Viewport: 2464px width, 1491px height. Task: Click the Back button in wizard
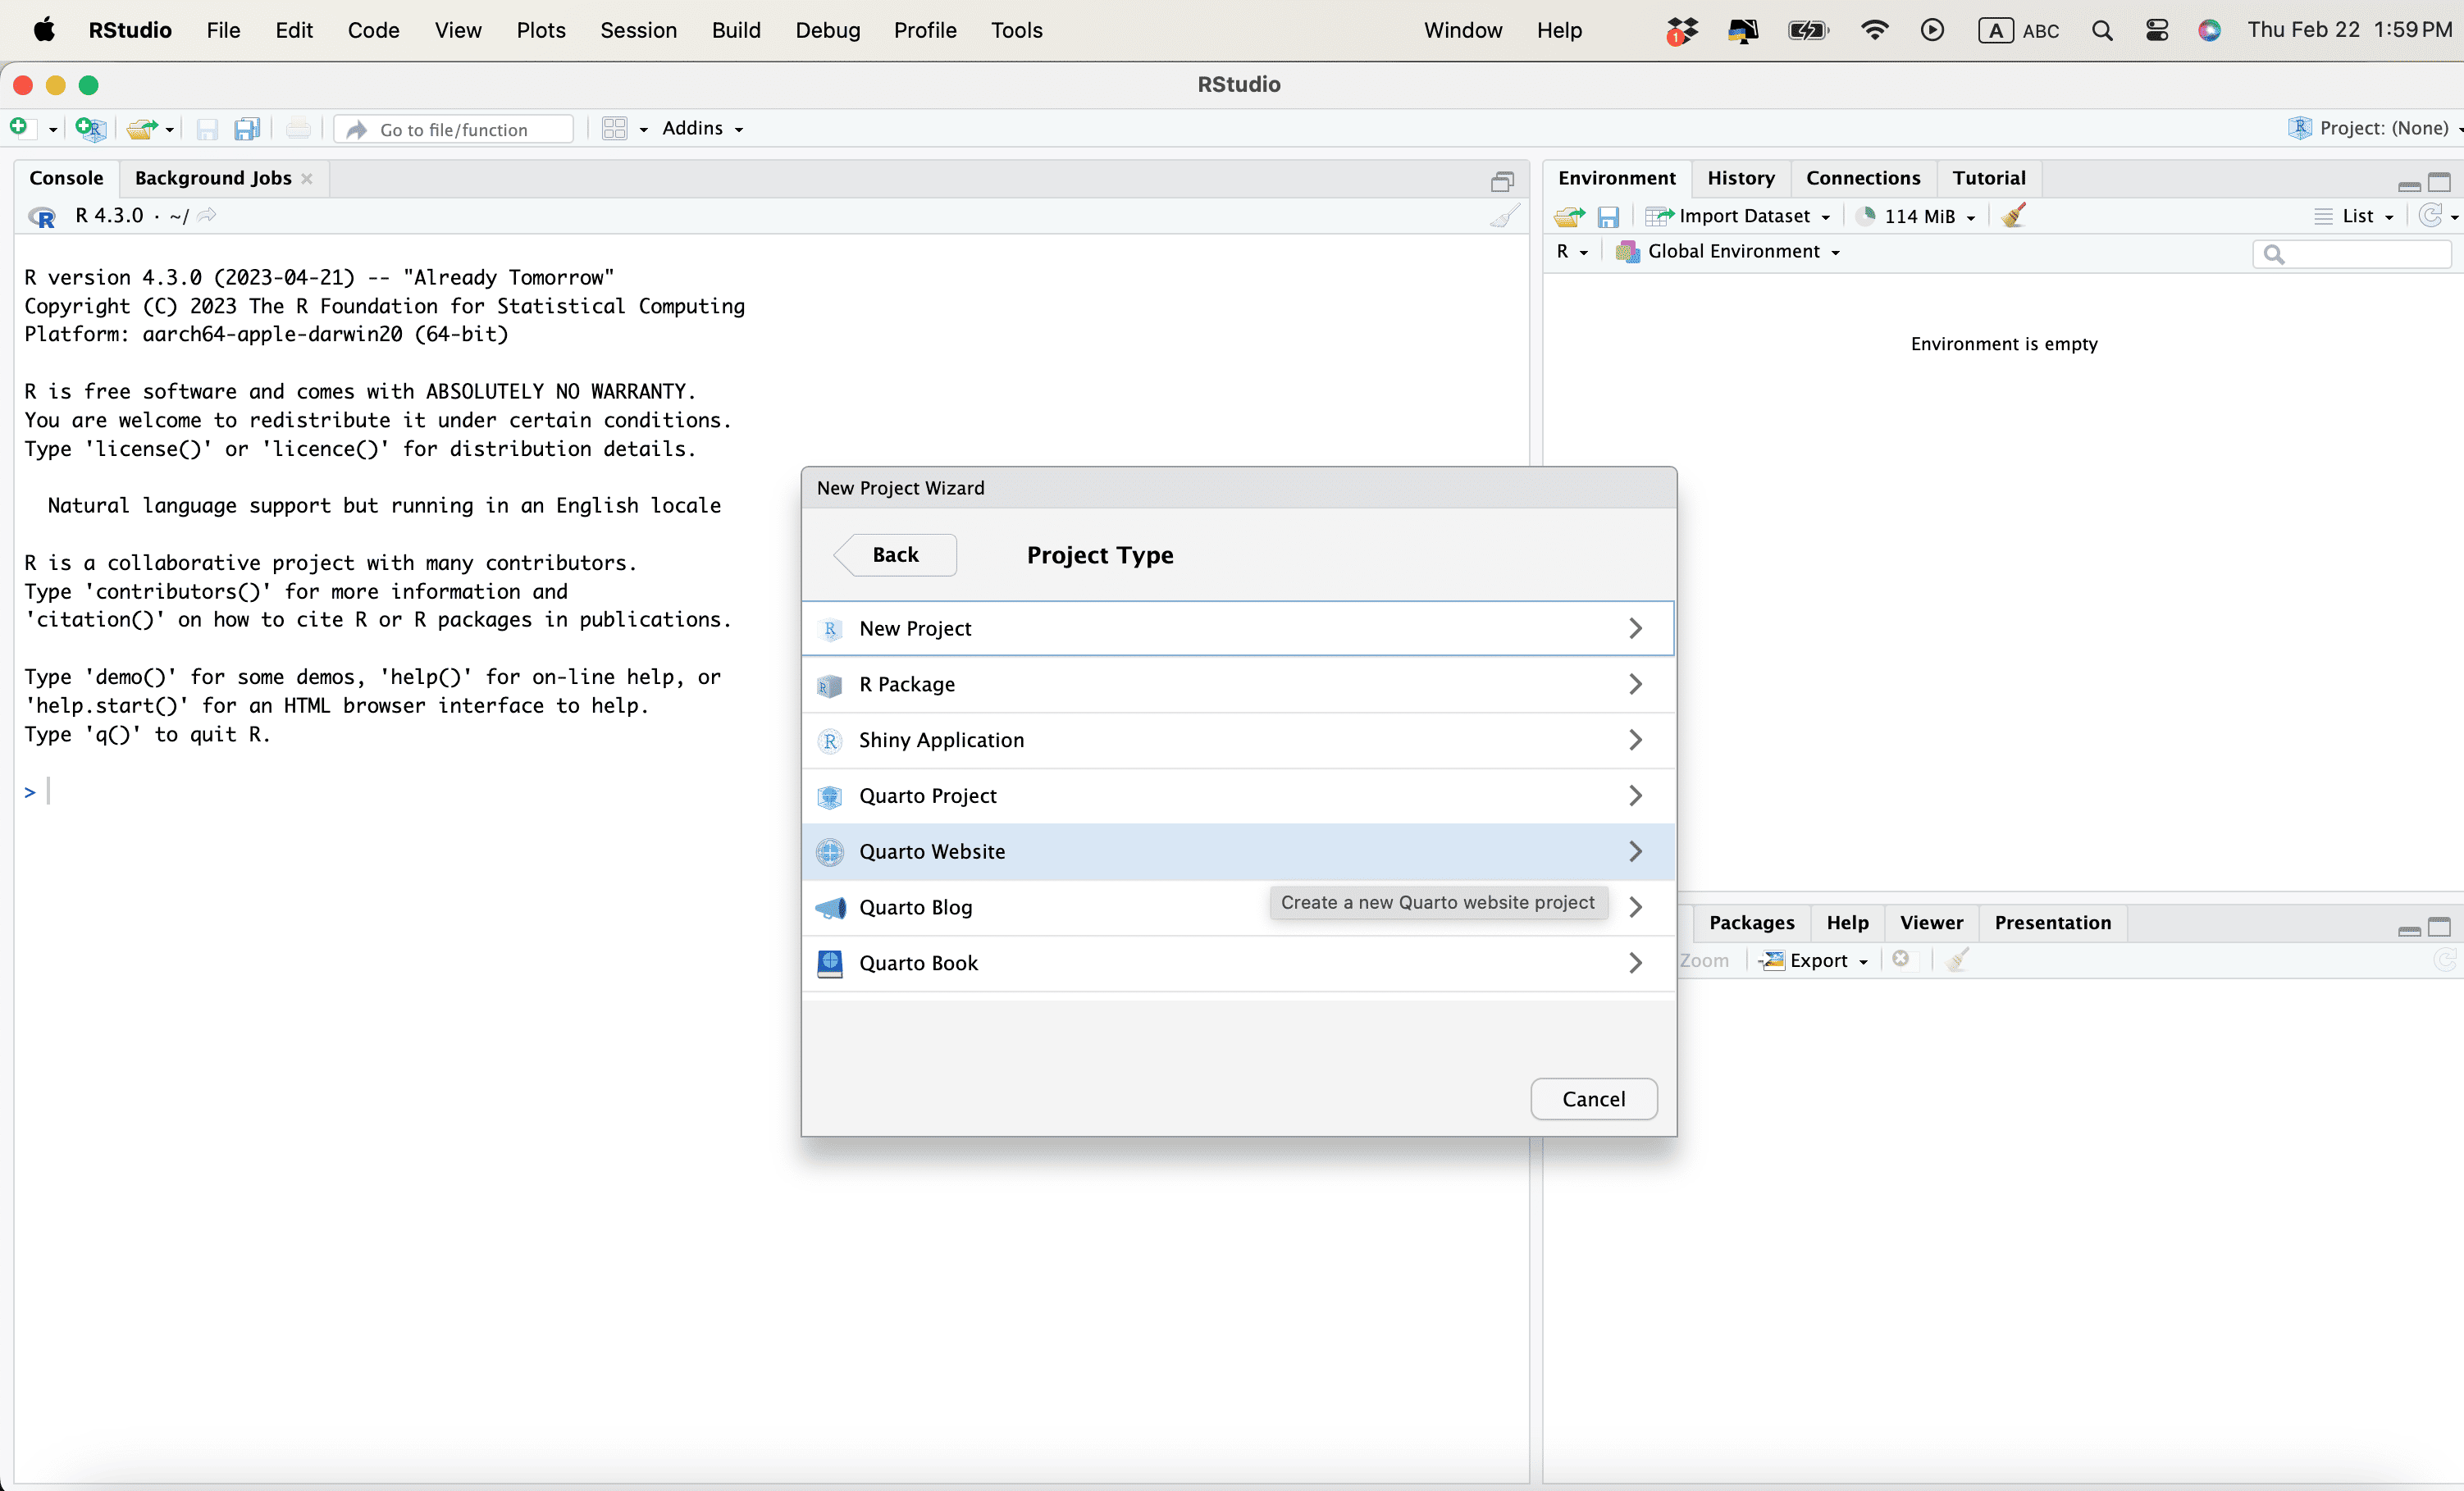(x=895, y=555)
